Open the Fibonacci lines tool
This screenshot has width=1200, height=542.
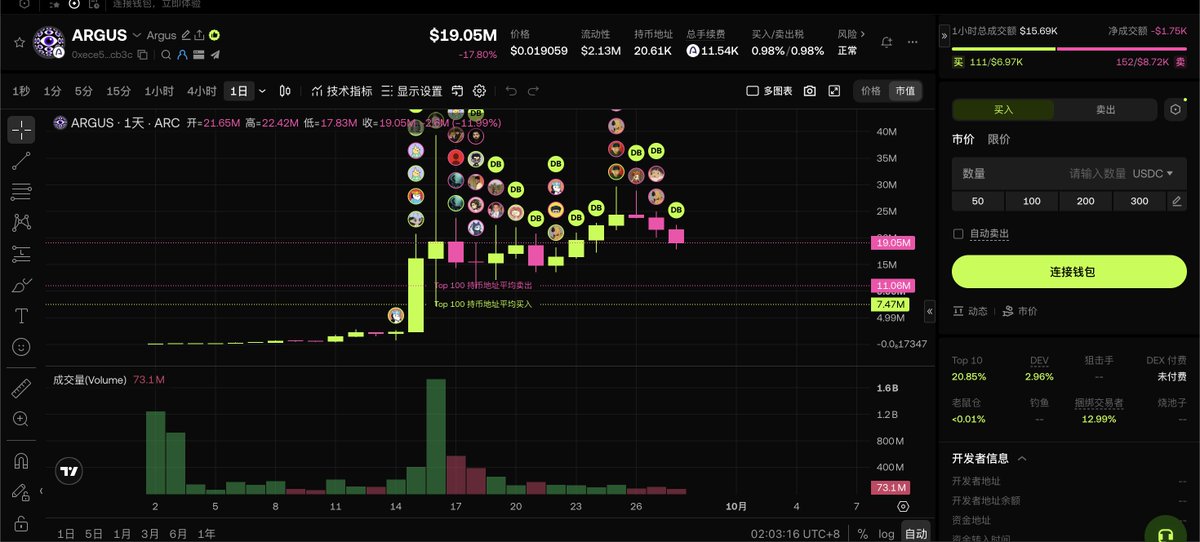point(21,191)
